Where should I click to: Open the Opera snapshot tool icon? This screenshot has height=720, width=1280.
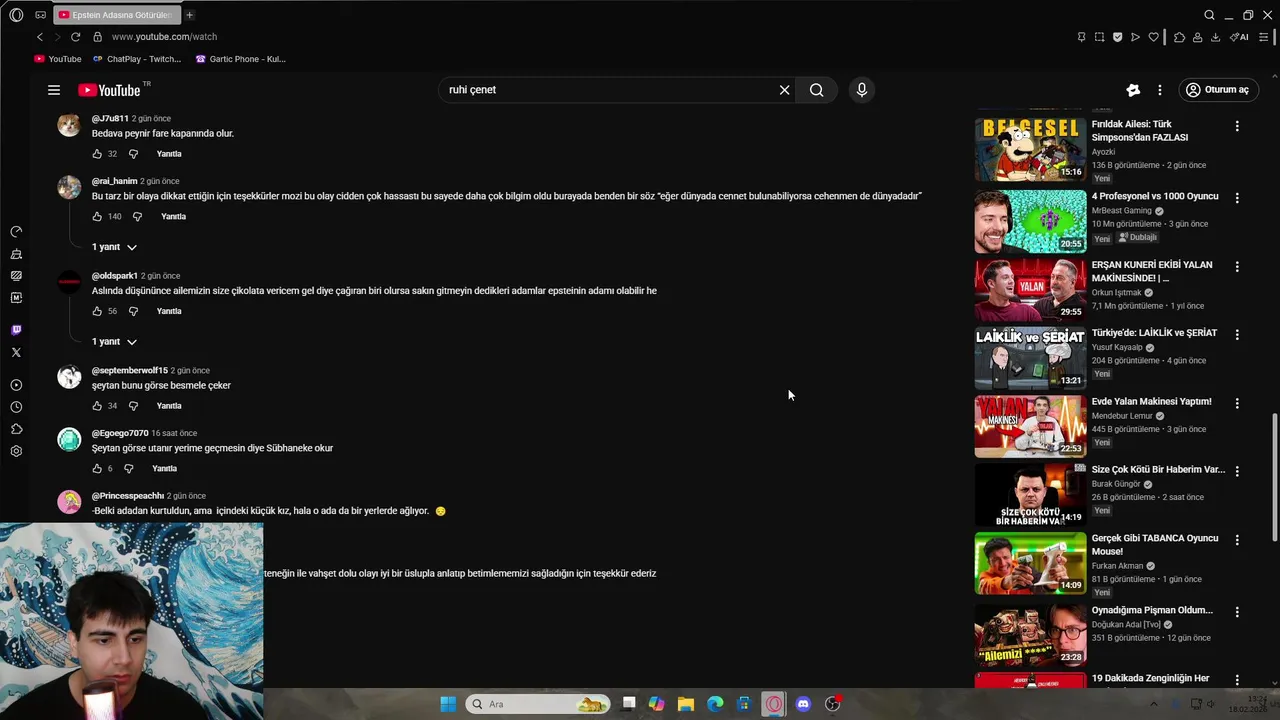coord(1099,37)
